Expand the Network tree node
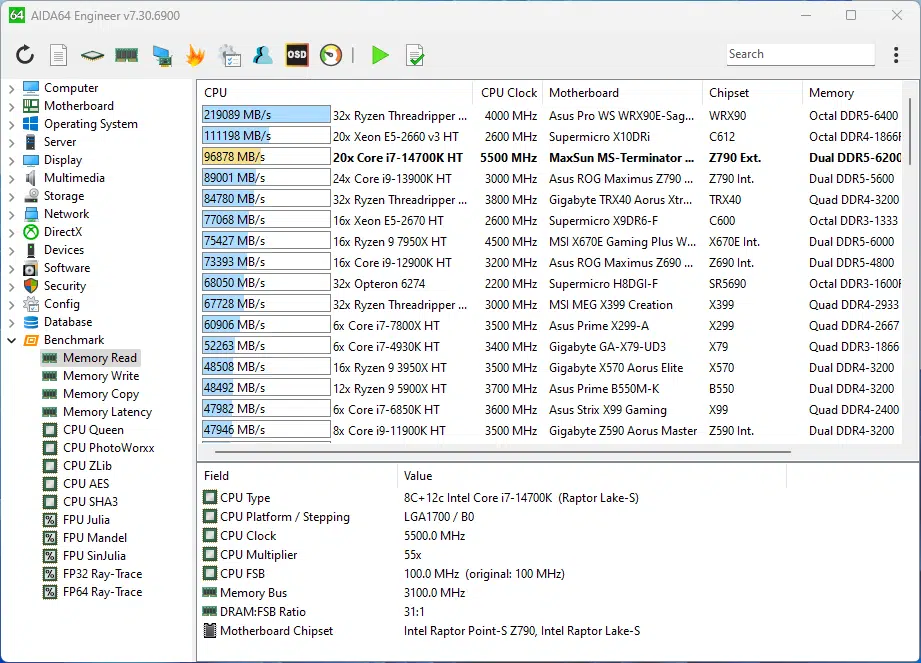This screenshot has height=663, width=921. point(11,214)
